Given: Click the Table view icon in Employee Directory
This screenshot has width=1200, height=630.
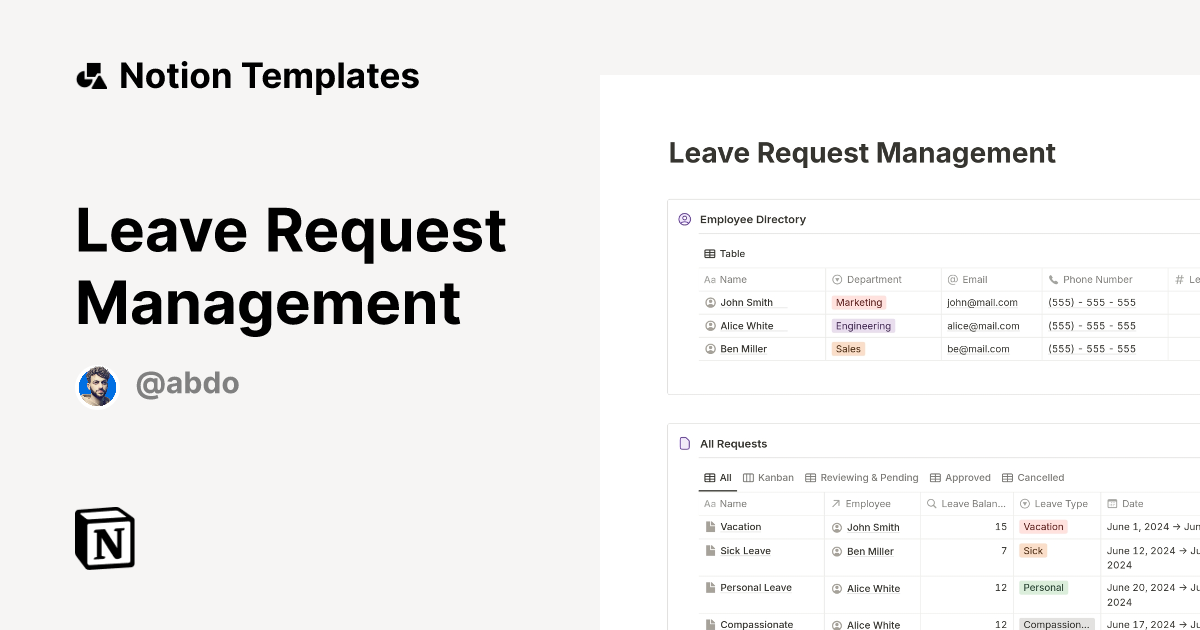Looking at the screenshot, I should 710,253.
